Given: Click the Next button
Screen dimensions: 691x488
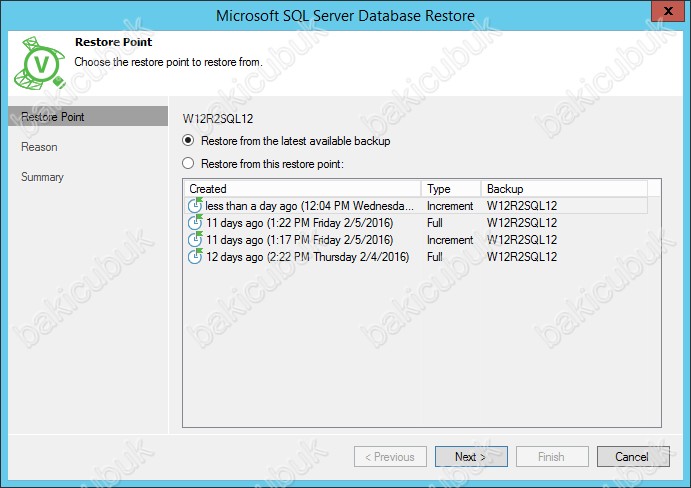Looking at the screenshot, I should click(471, 457).
